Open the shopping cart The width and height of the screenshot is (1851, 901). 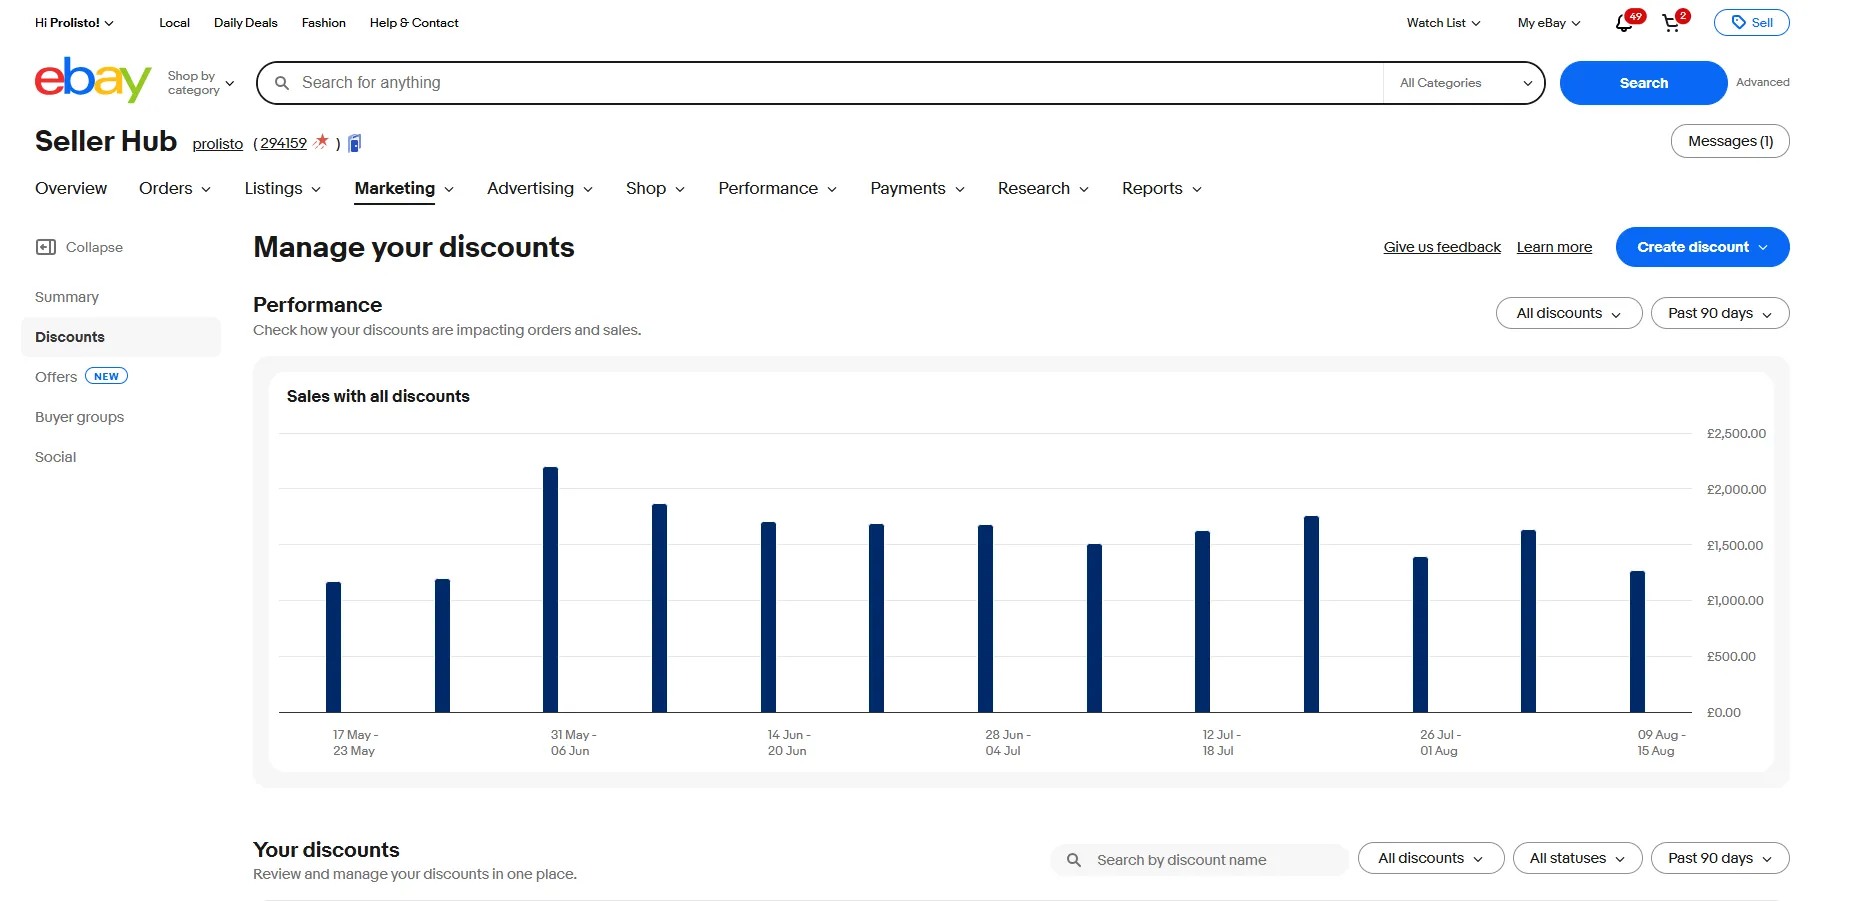click(x=1671, y=23)
